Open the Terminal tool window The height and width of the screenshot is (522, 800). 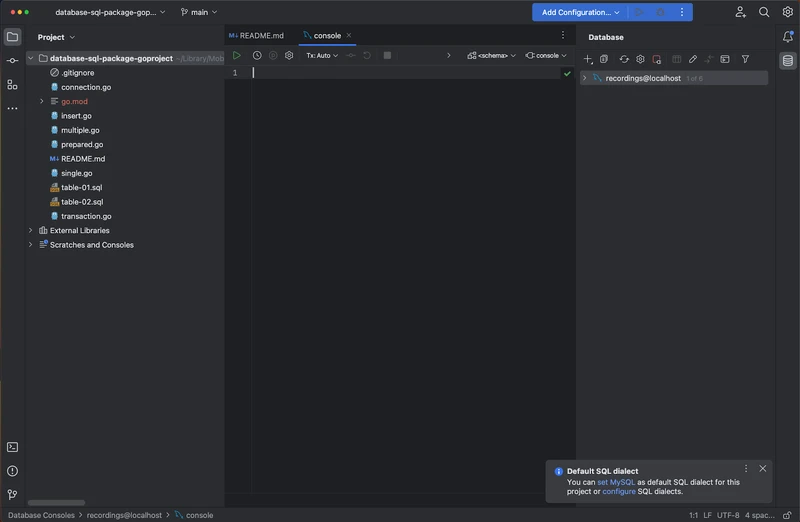(x=12, y=447)
